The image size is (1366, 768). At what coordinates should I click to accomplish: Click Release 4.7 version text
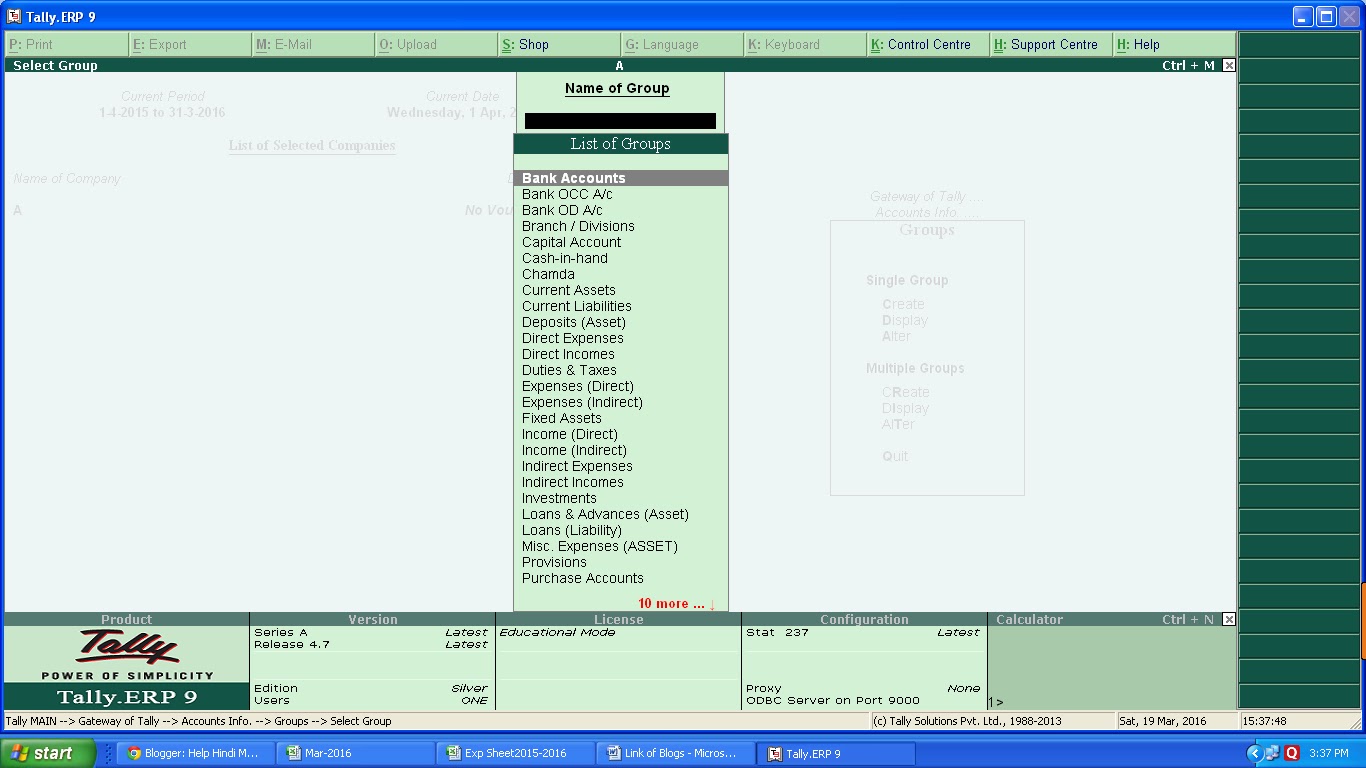coord(292,644)
